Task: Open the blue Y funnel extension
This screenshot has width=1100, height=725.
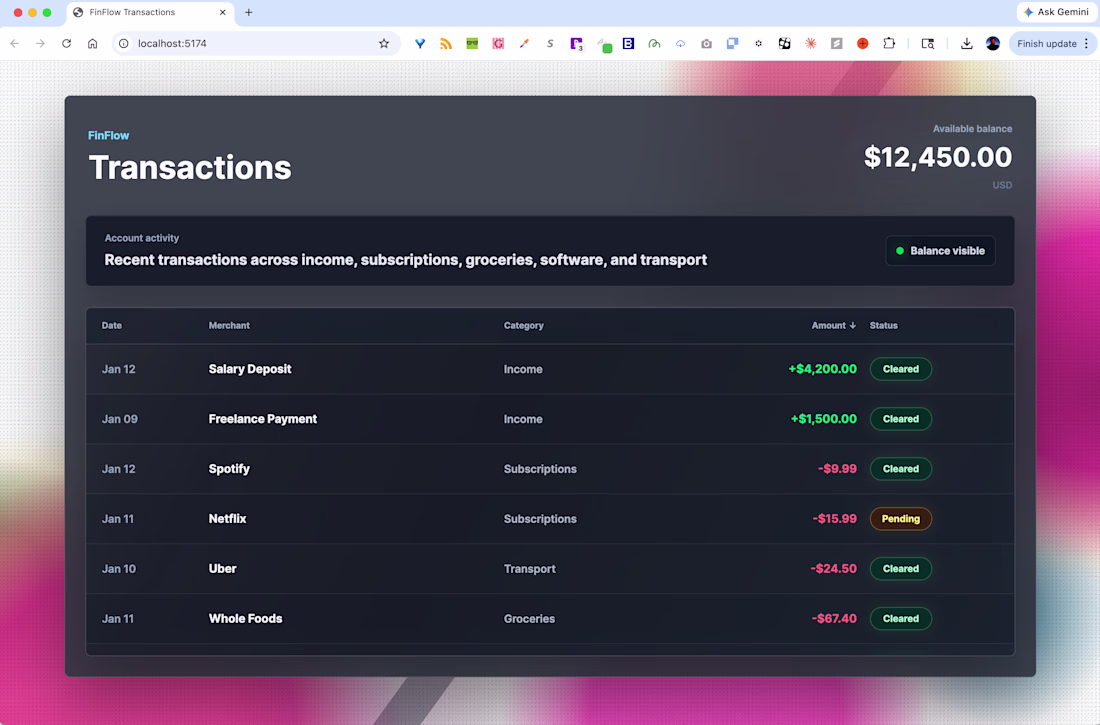Action: tap(420, 44)
